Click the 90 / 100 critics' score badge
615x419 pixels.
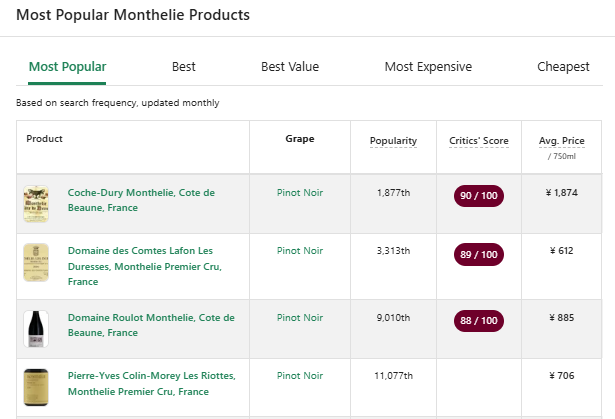tap(478, 195)
